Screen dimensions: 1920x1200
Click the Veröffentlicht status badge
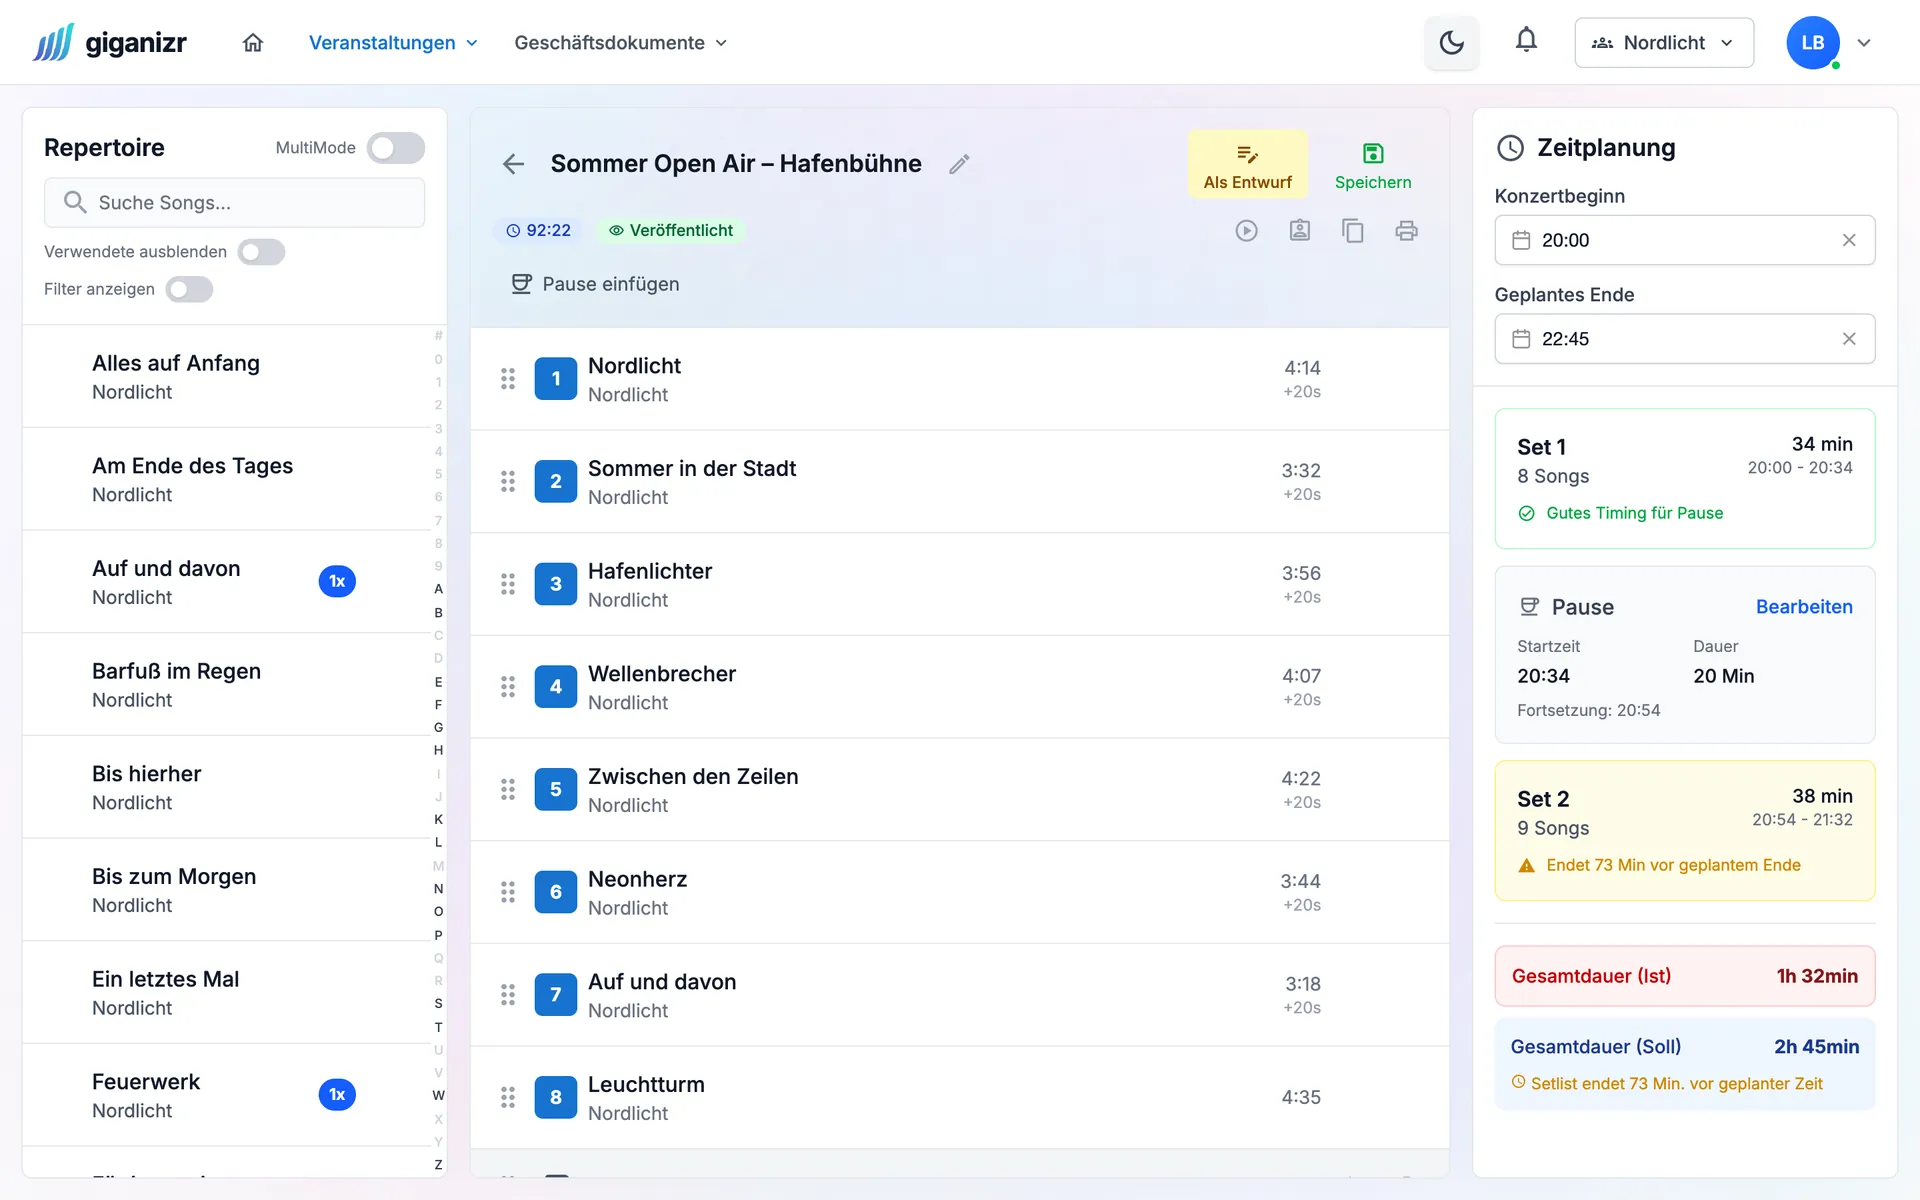(x=670, y=231)
